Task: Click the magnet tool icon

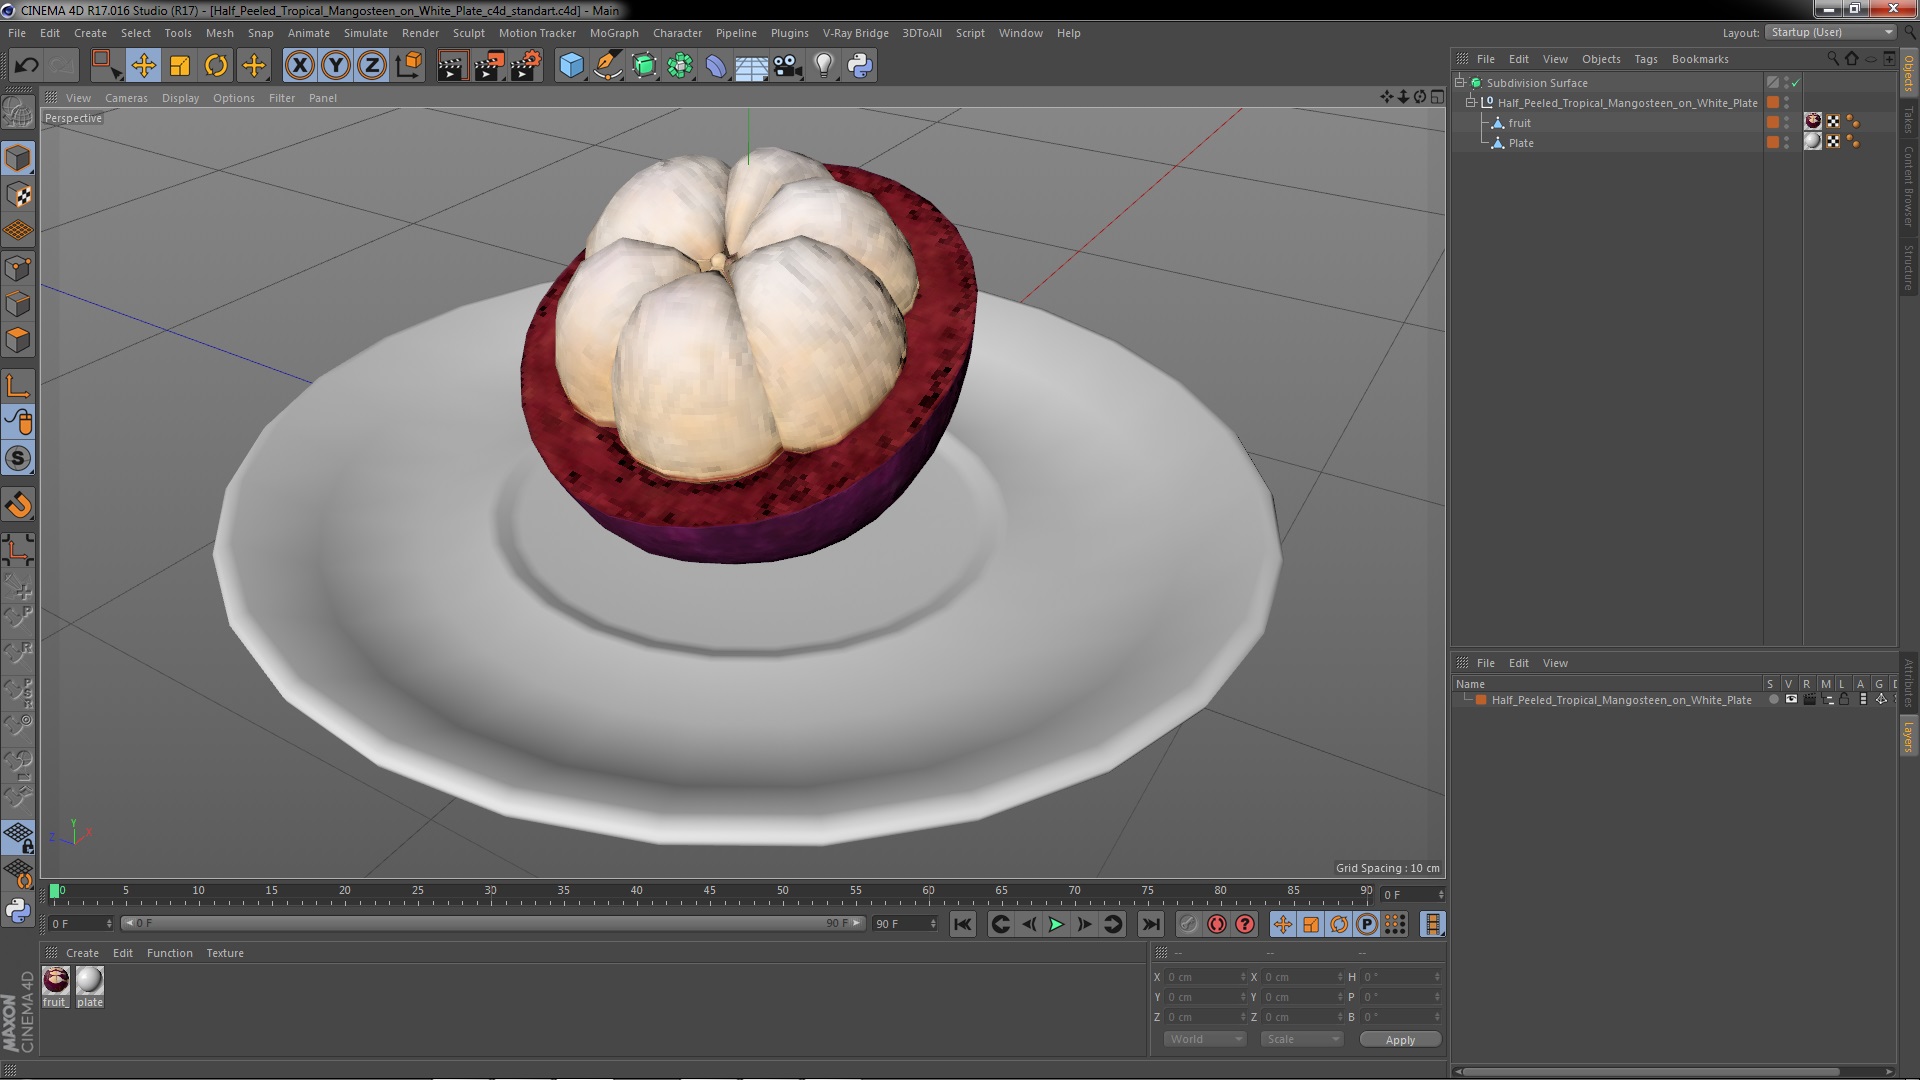Action: [18, 505]
